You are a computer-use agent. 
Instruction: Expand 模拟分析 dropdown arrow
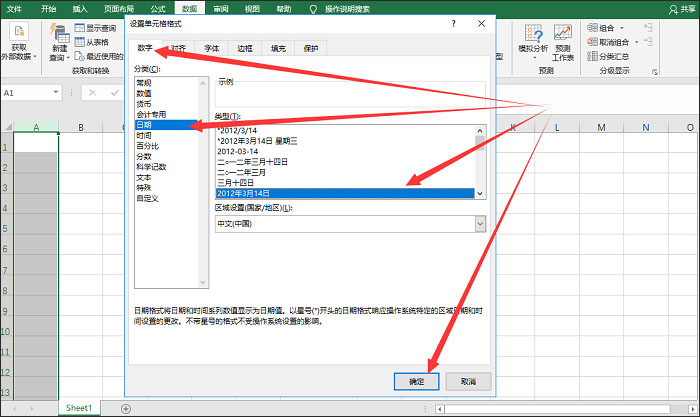click(x=534, y=58)
